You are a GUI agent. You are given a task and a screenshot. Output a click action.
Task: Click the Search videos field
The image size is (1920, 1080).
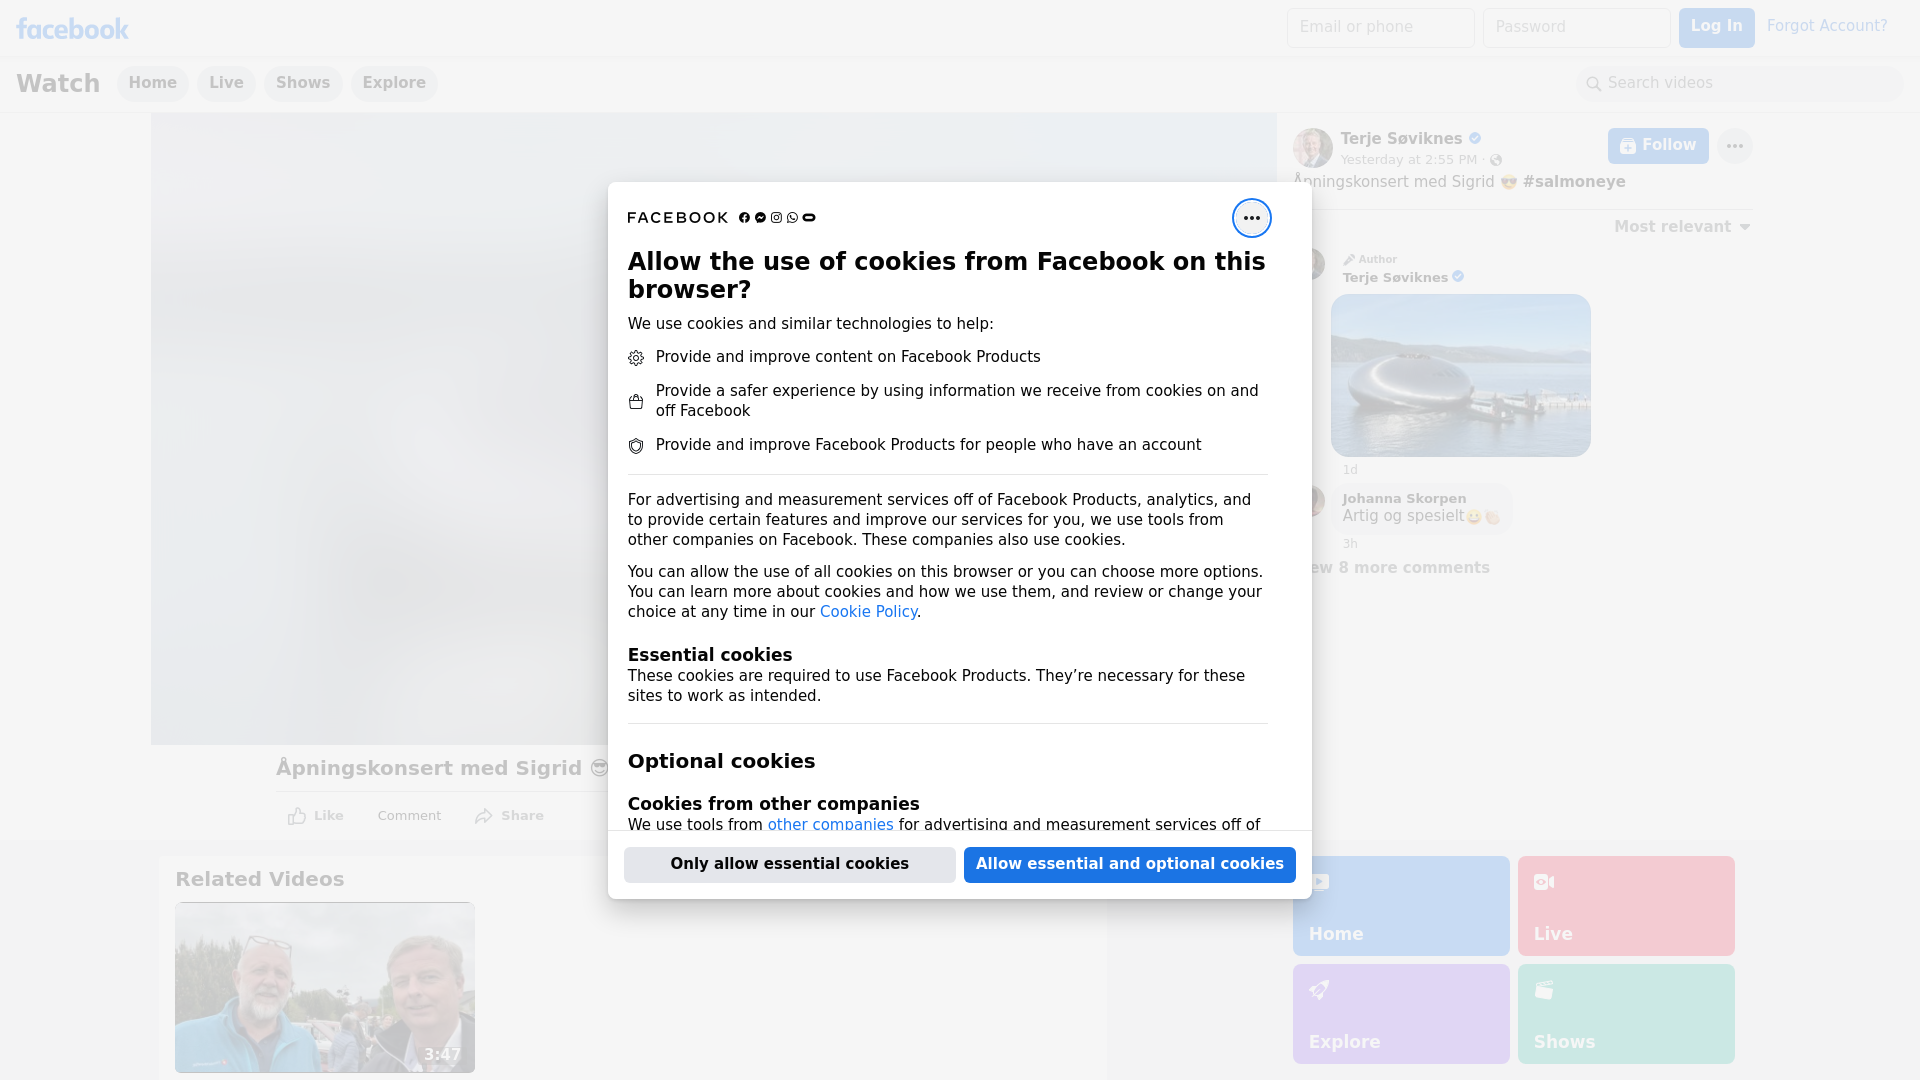1740,83
